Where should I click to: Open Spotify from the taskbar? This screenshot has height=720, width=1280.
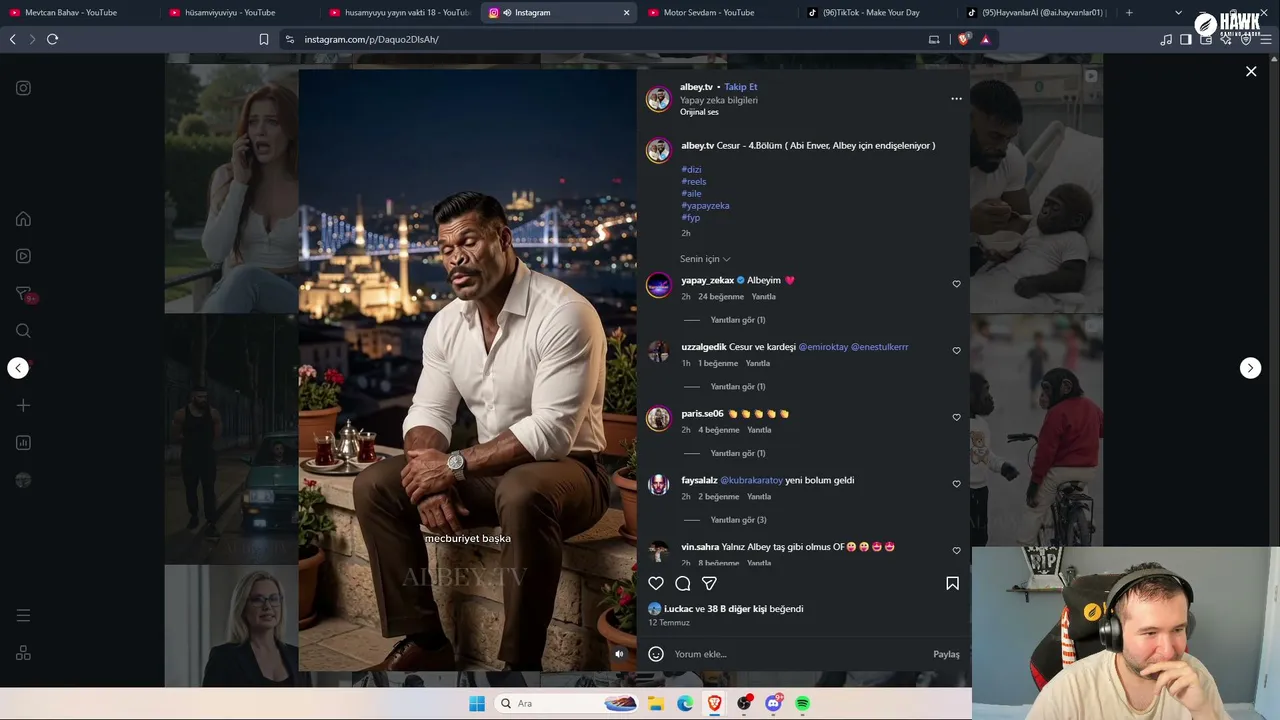click(x=802, y=703)
